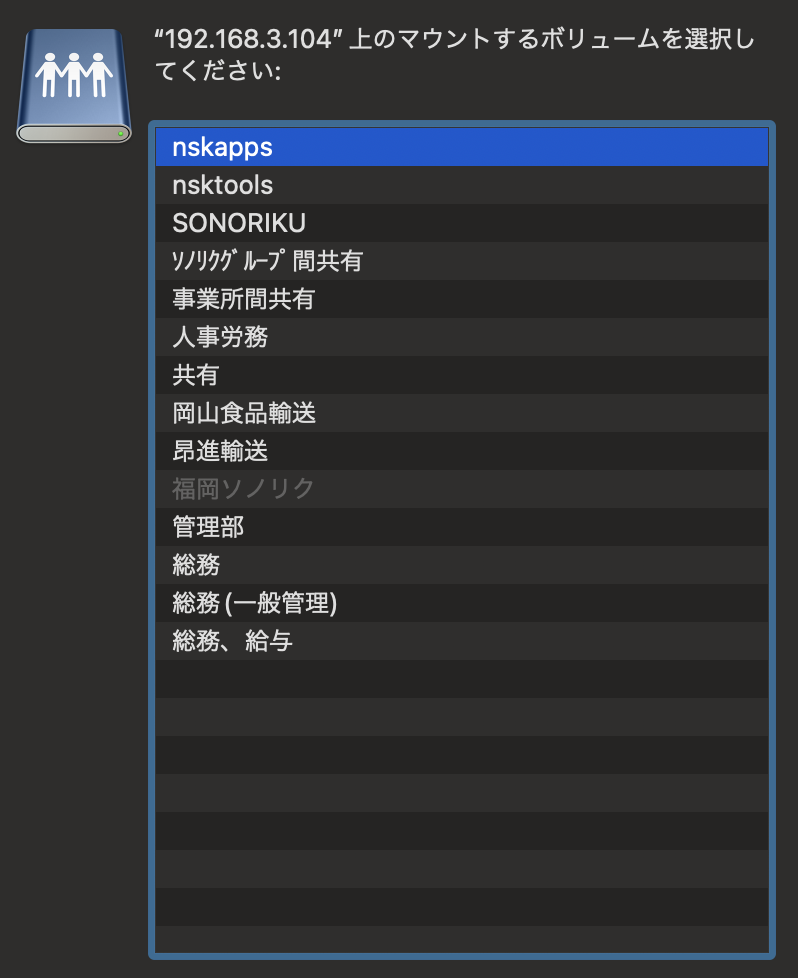Choose the 共有 volume
Viewport: 798px width, 978px height.
click(195, 375)
